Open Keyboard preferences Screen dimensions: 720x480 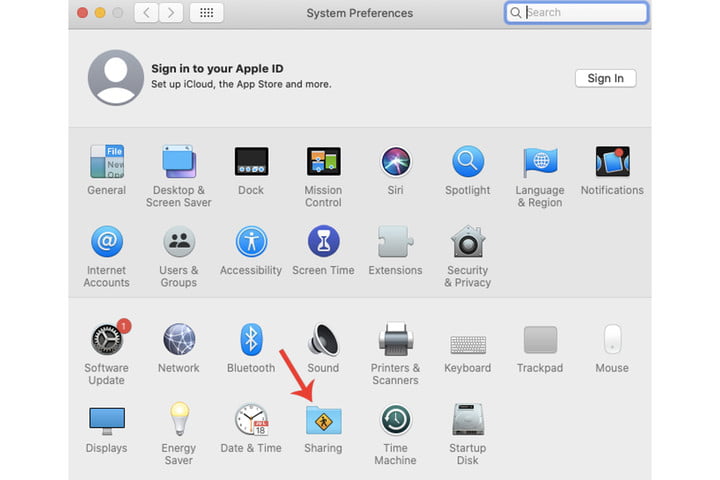click(467, 344)
